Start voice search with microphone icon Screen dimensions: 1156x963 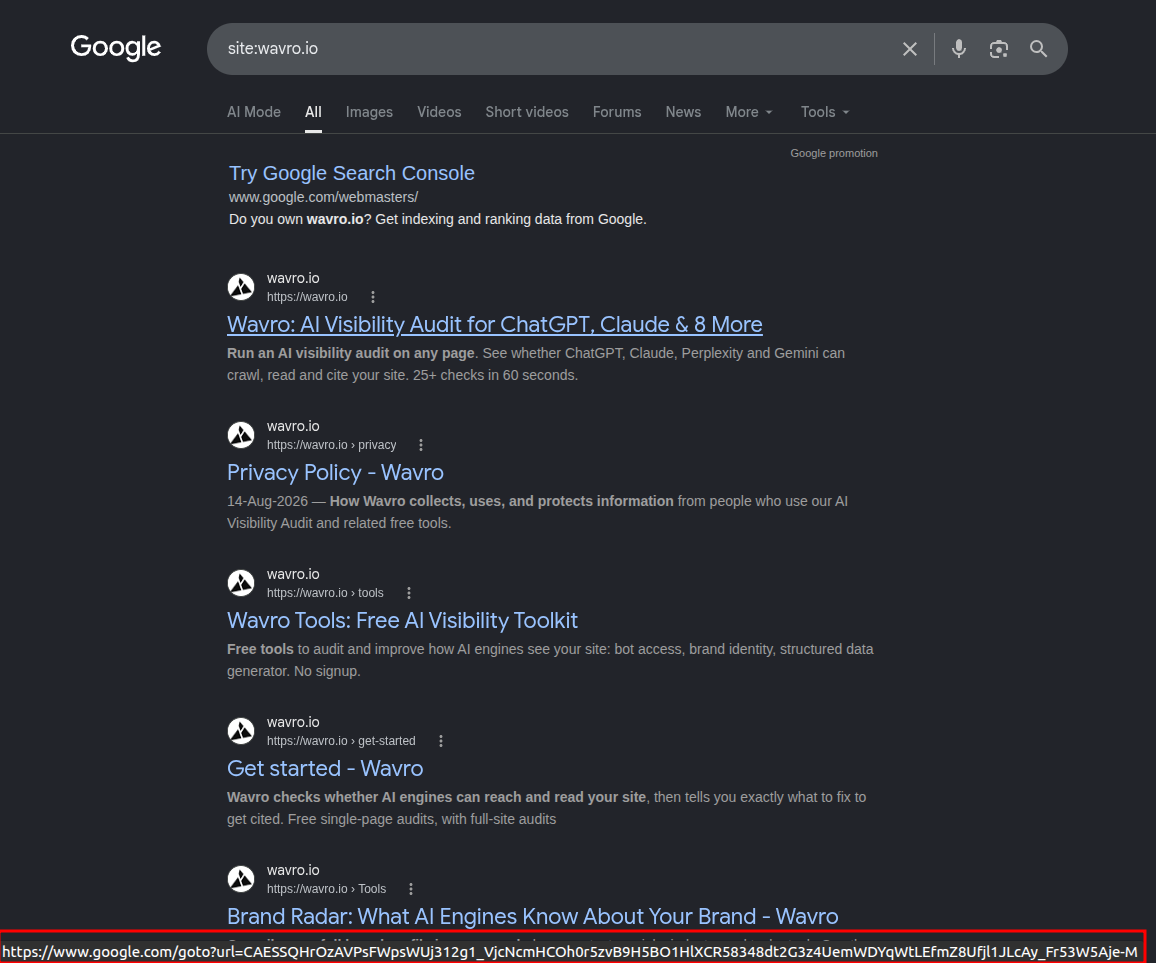tap(958, 49)
